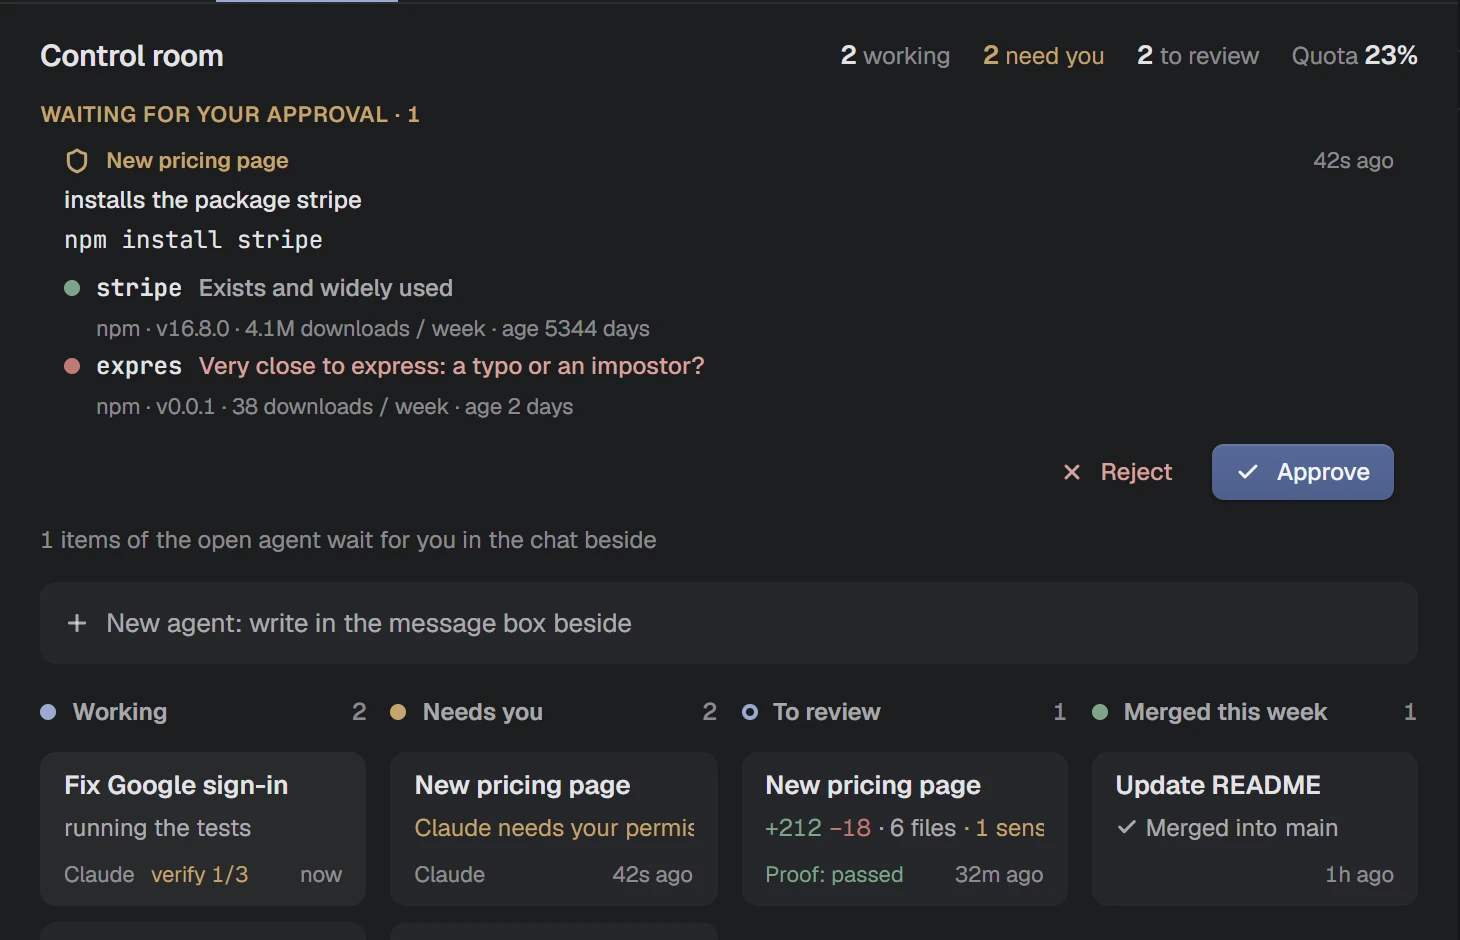Click 'npm · v0.0.1 · 38 downloads' details
This screenshot has height=940, width=1460.
(334, 407)
